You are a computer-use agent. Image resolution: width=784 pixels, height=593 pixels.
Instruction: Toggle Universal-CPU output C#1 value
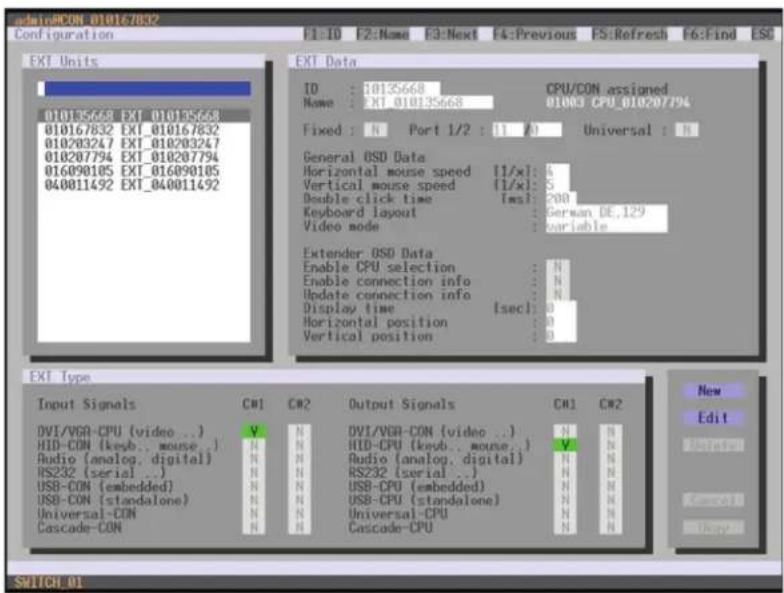[565, 513]
